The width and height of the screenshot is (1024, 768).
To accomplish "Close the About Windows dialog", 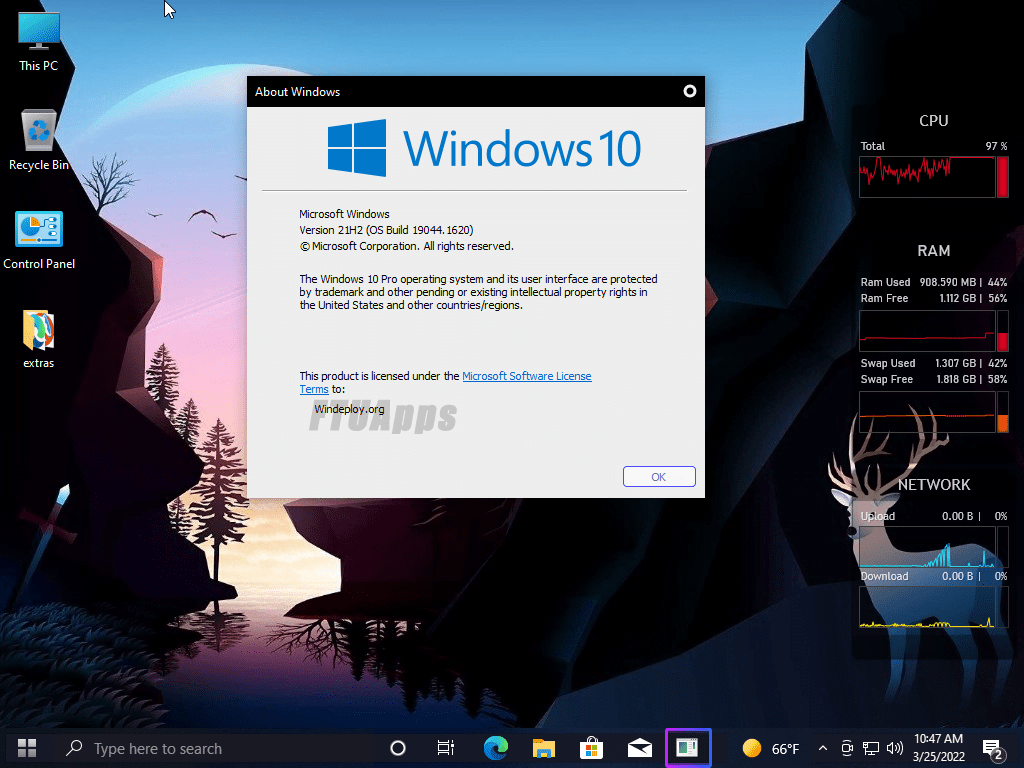I will (690, 91).
